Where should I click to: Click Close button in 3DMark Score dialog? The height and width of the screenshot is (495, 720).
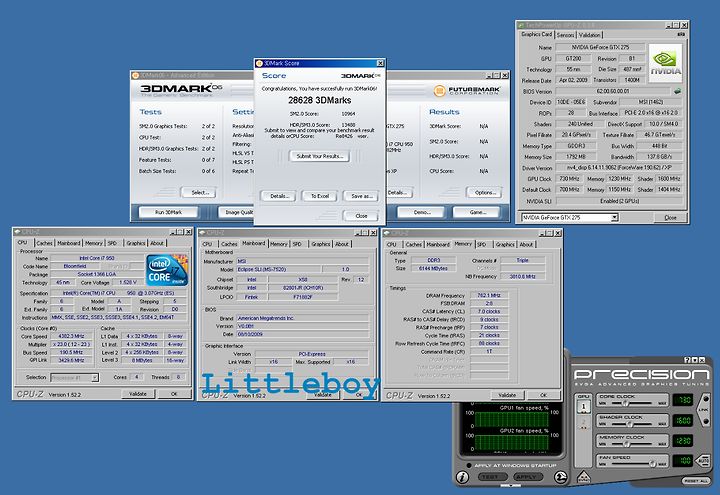[361, 216]
